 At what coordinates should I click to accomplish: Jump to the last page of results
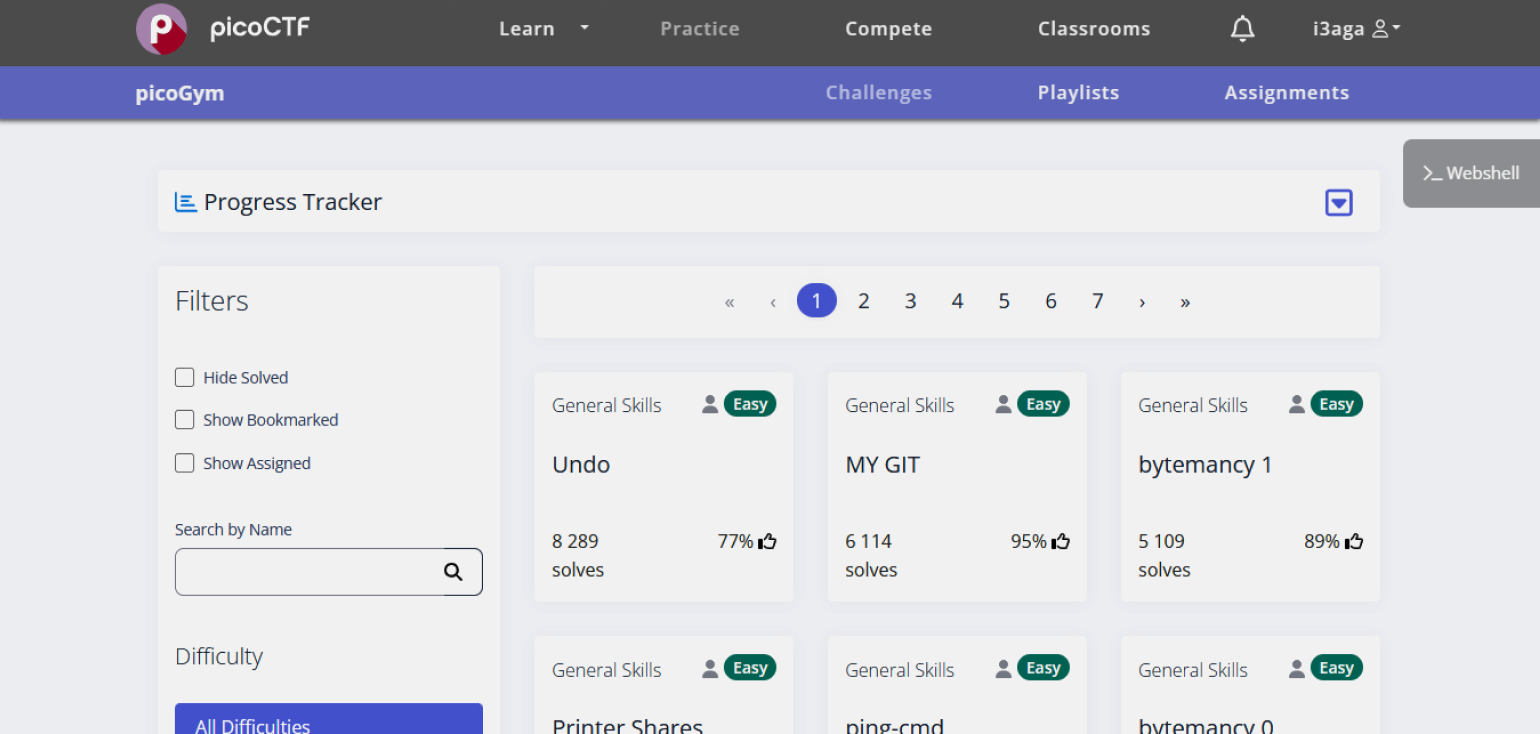pyautogui.click(x=1185, y=302)
